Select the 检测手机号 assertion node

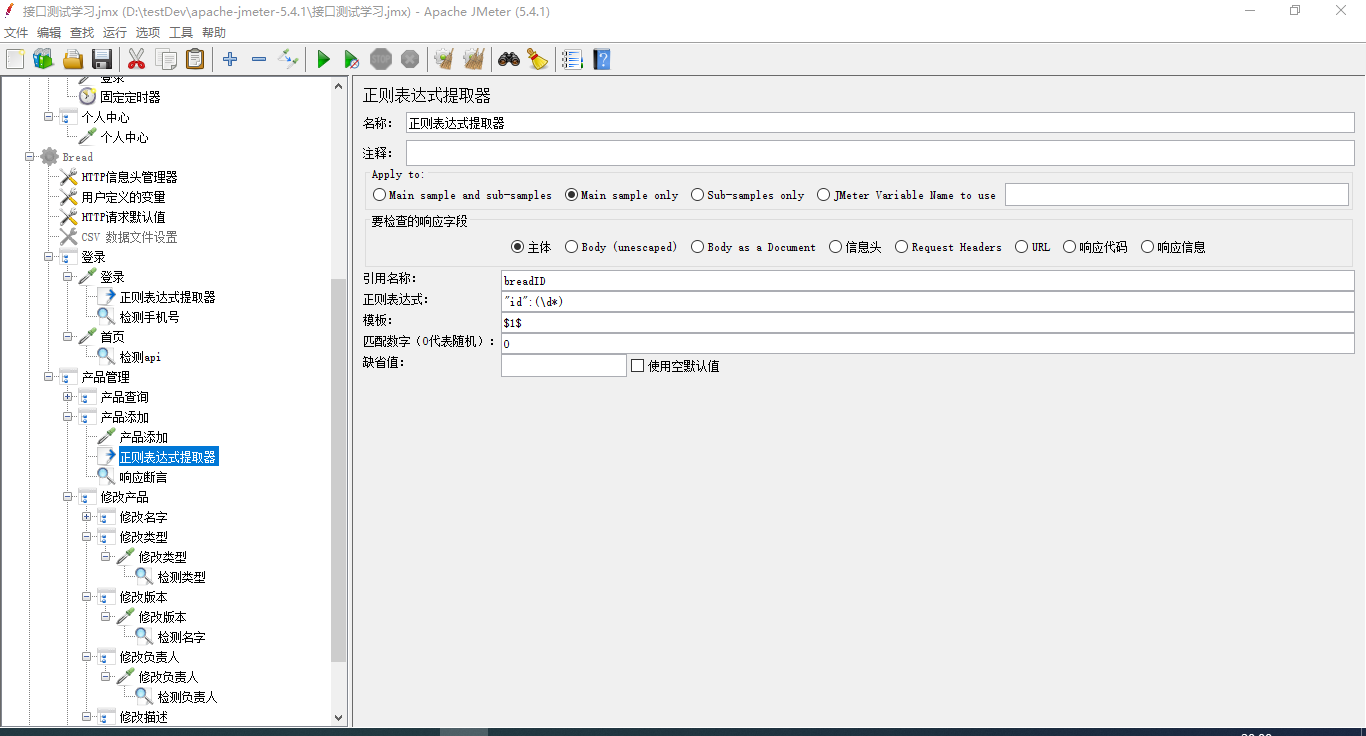click(x=149, y=317)
